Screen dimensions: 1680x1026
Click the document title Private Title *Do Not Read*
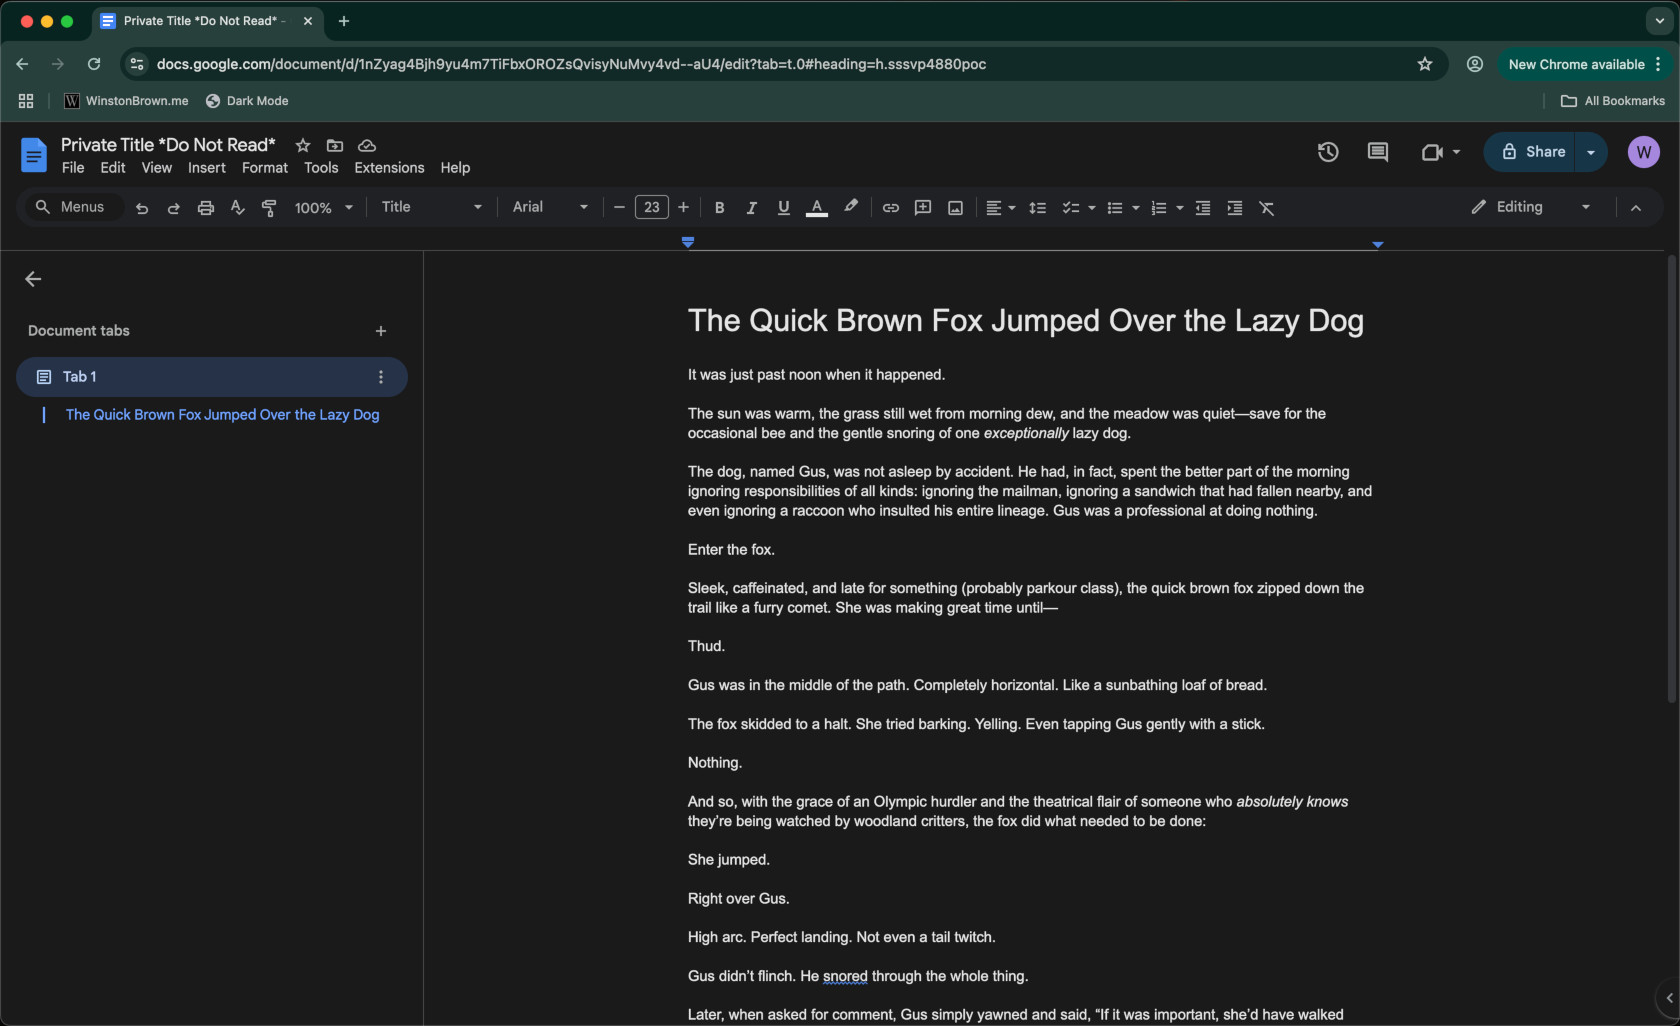(168, 145)
